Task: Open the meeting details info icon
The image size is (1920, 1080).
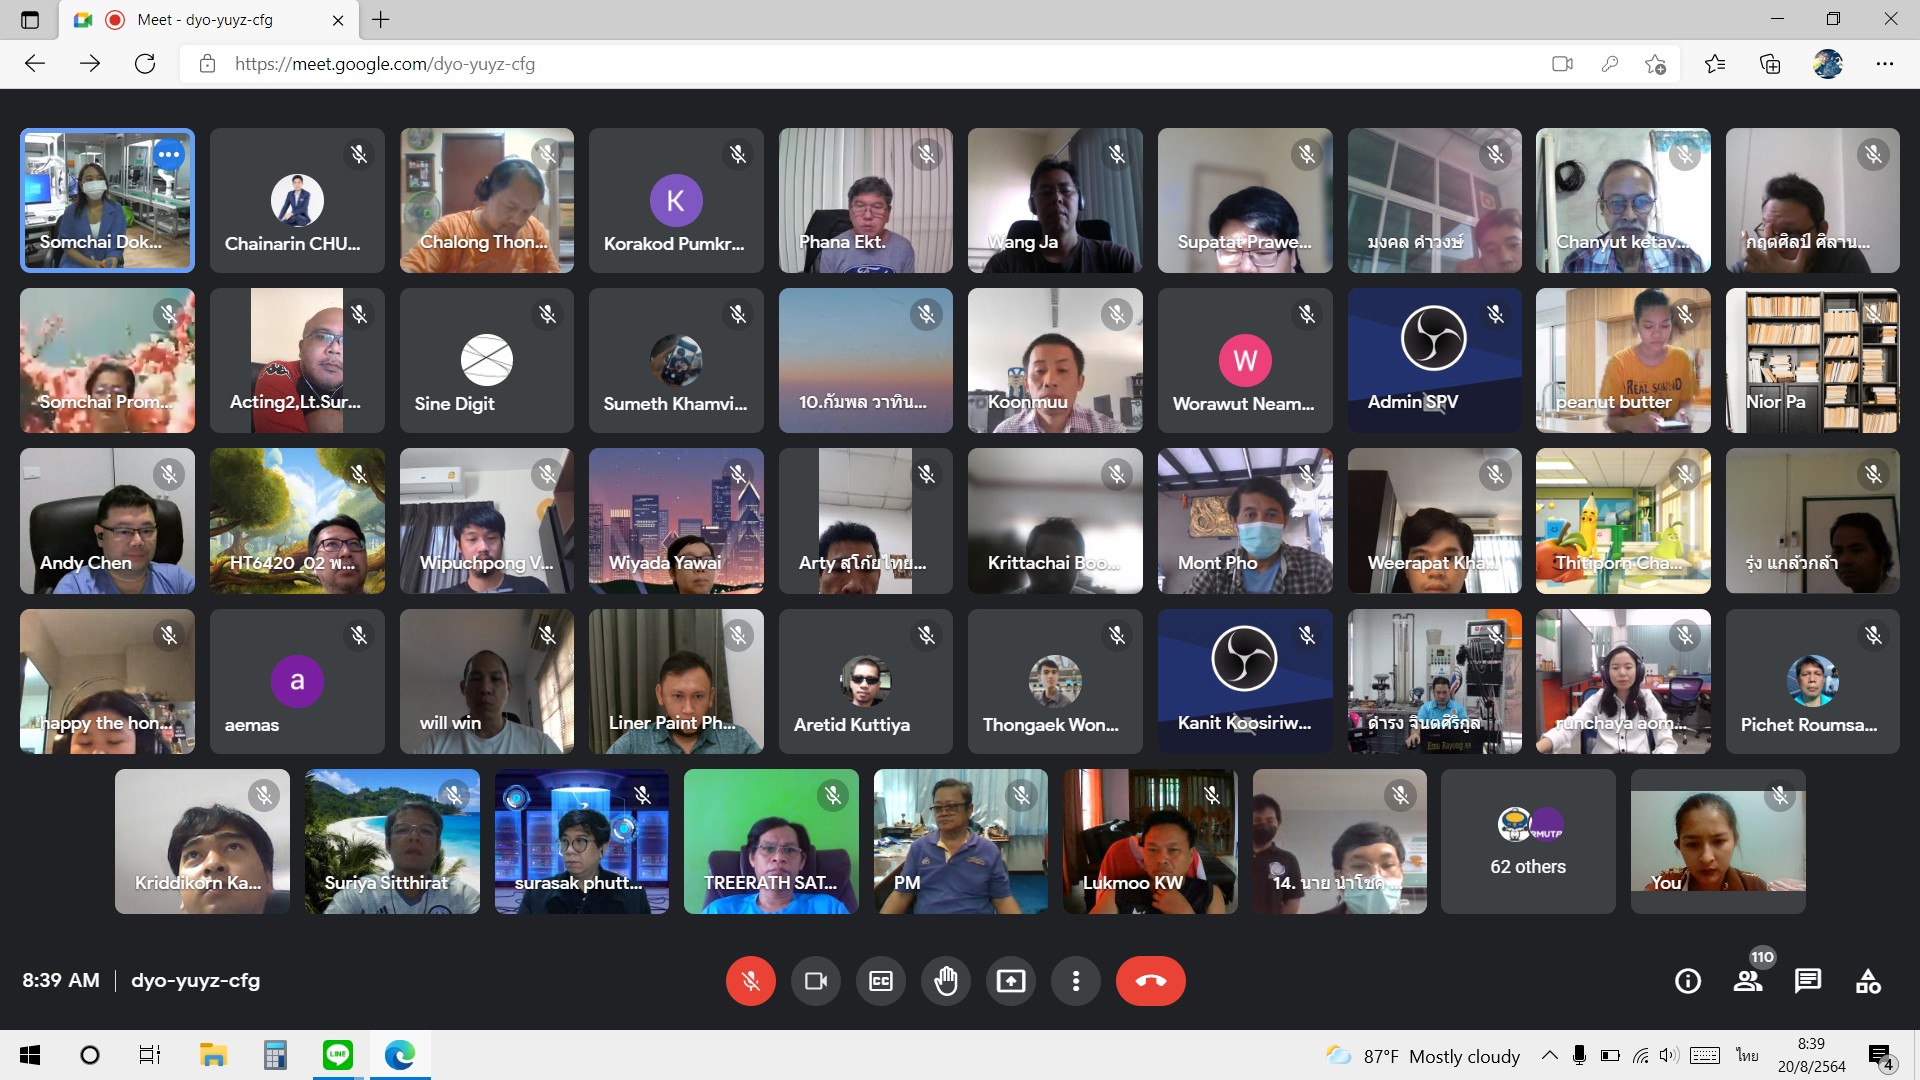Action: point(1687,981)
